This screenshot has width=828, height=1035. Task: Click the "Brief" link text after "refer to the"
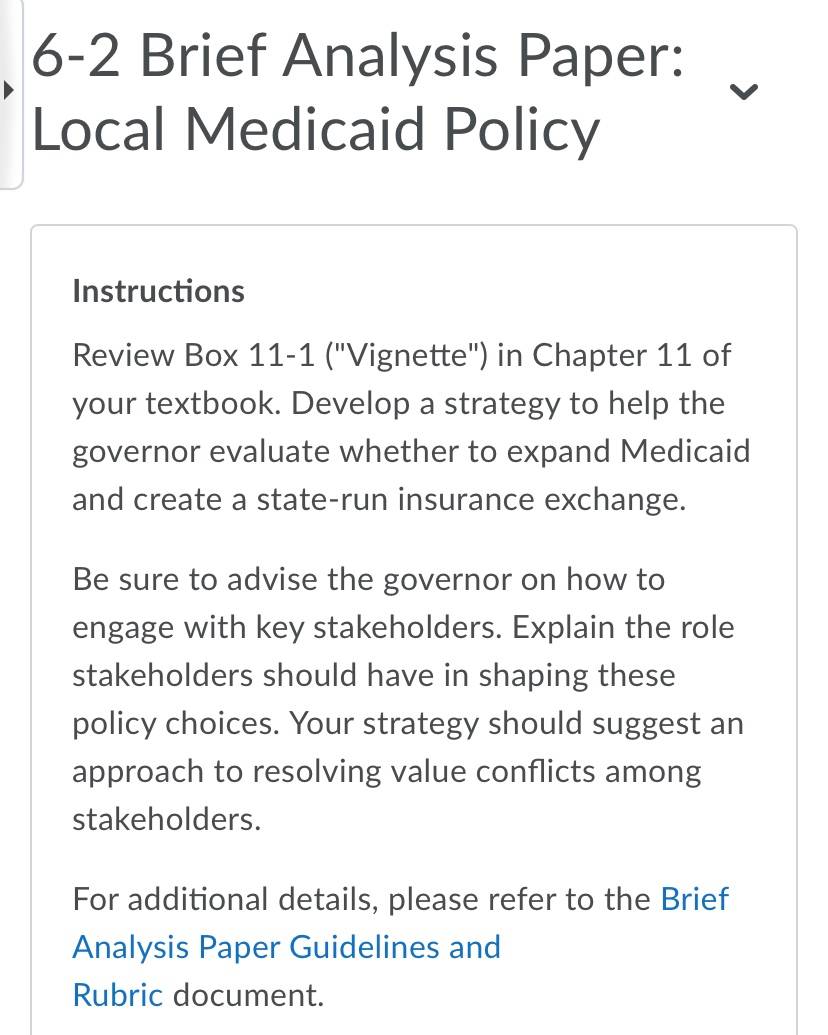(x=694, y=899)
